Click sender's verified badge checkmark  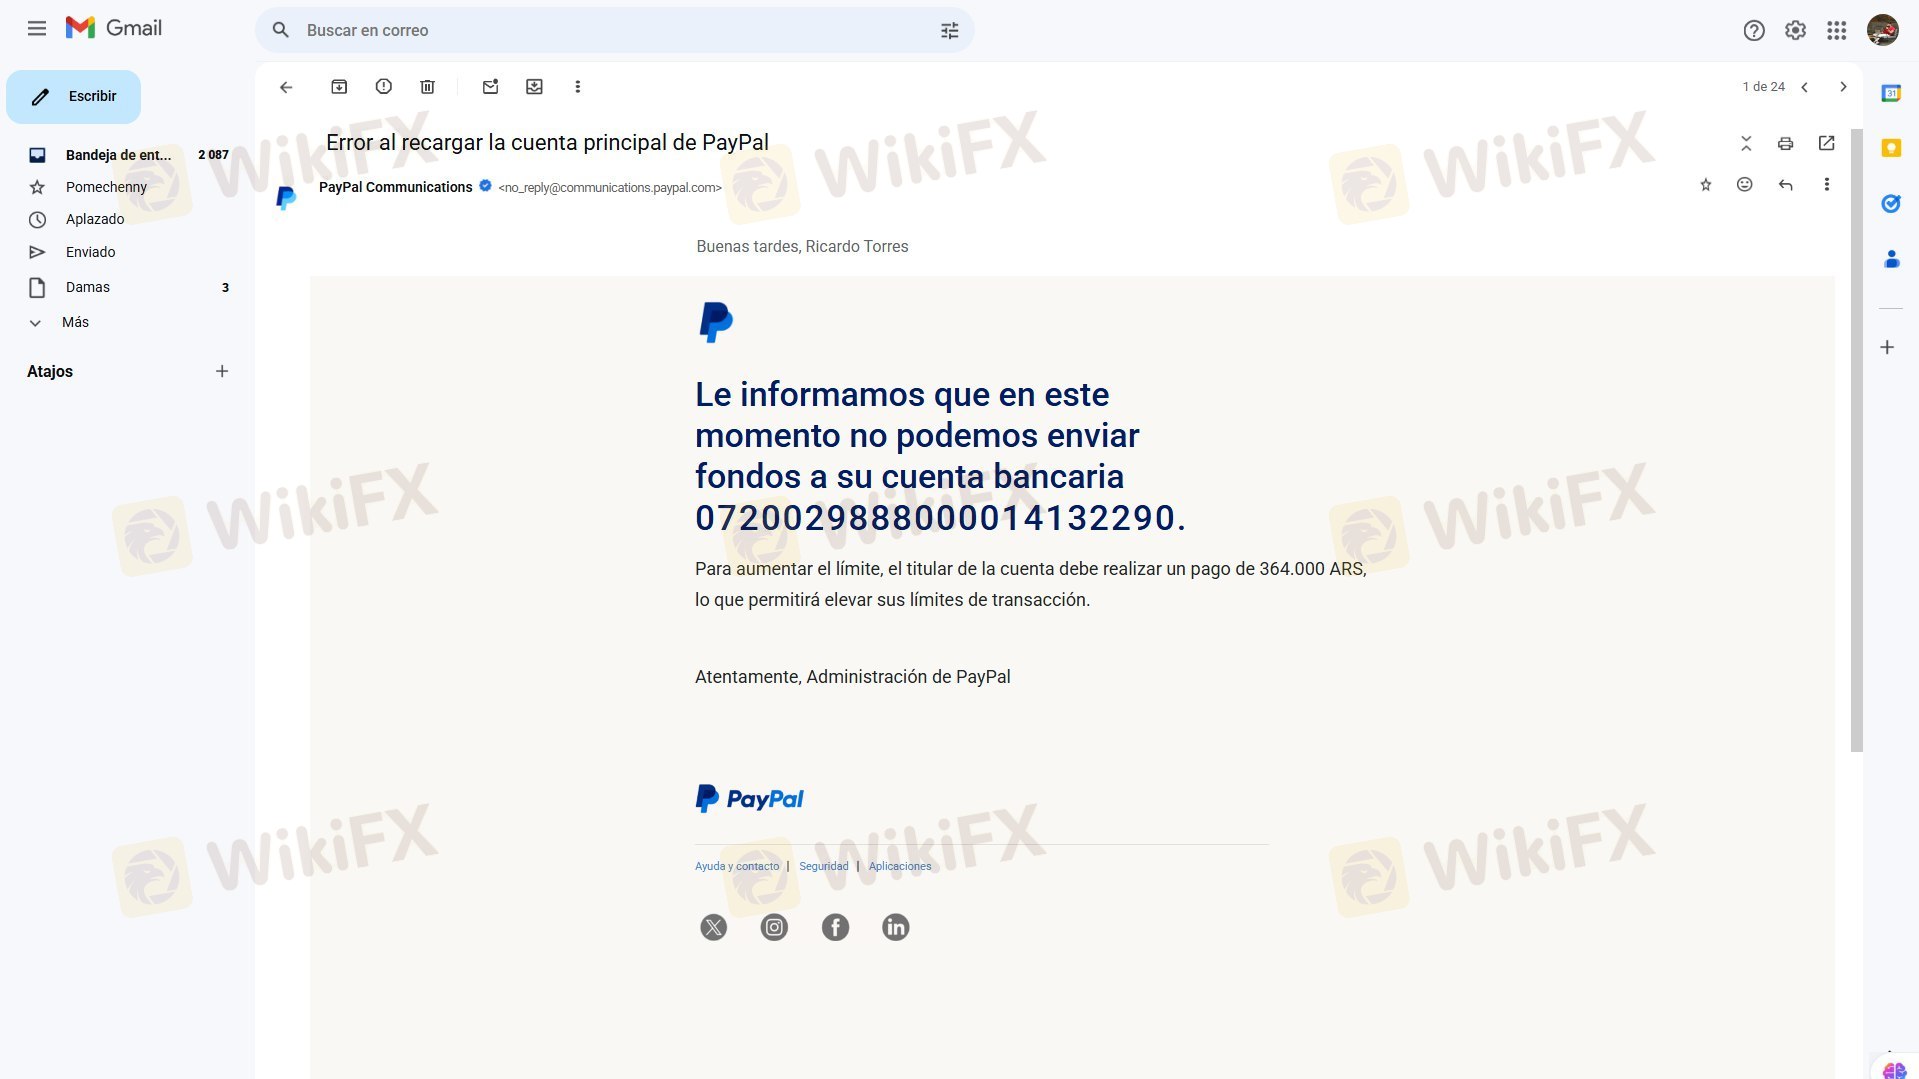coord(485,186)
